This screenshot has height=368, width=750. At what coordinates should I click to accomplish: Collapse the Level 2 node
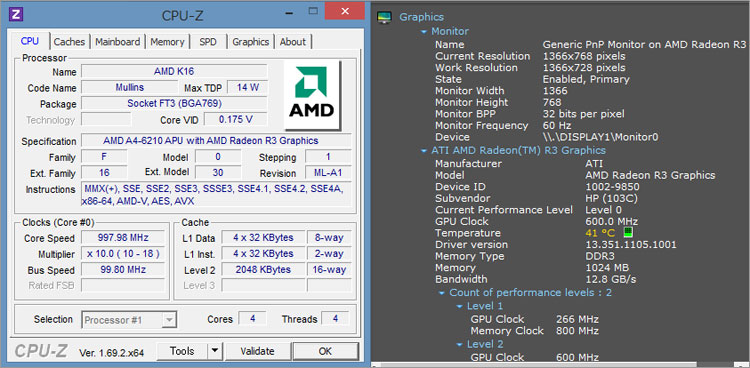pos(459,345)
